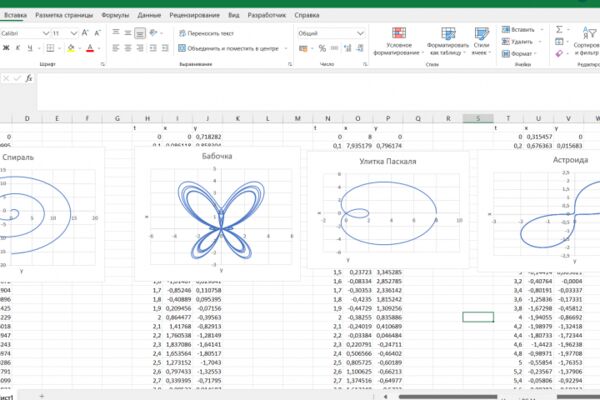Switch to Вставка ribbon tab
The image size is (600, 400).
click(x=15, y=15)
